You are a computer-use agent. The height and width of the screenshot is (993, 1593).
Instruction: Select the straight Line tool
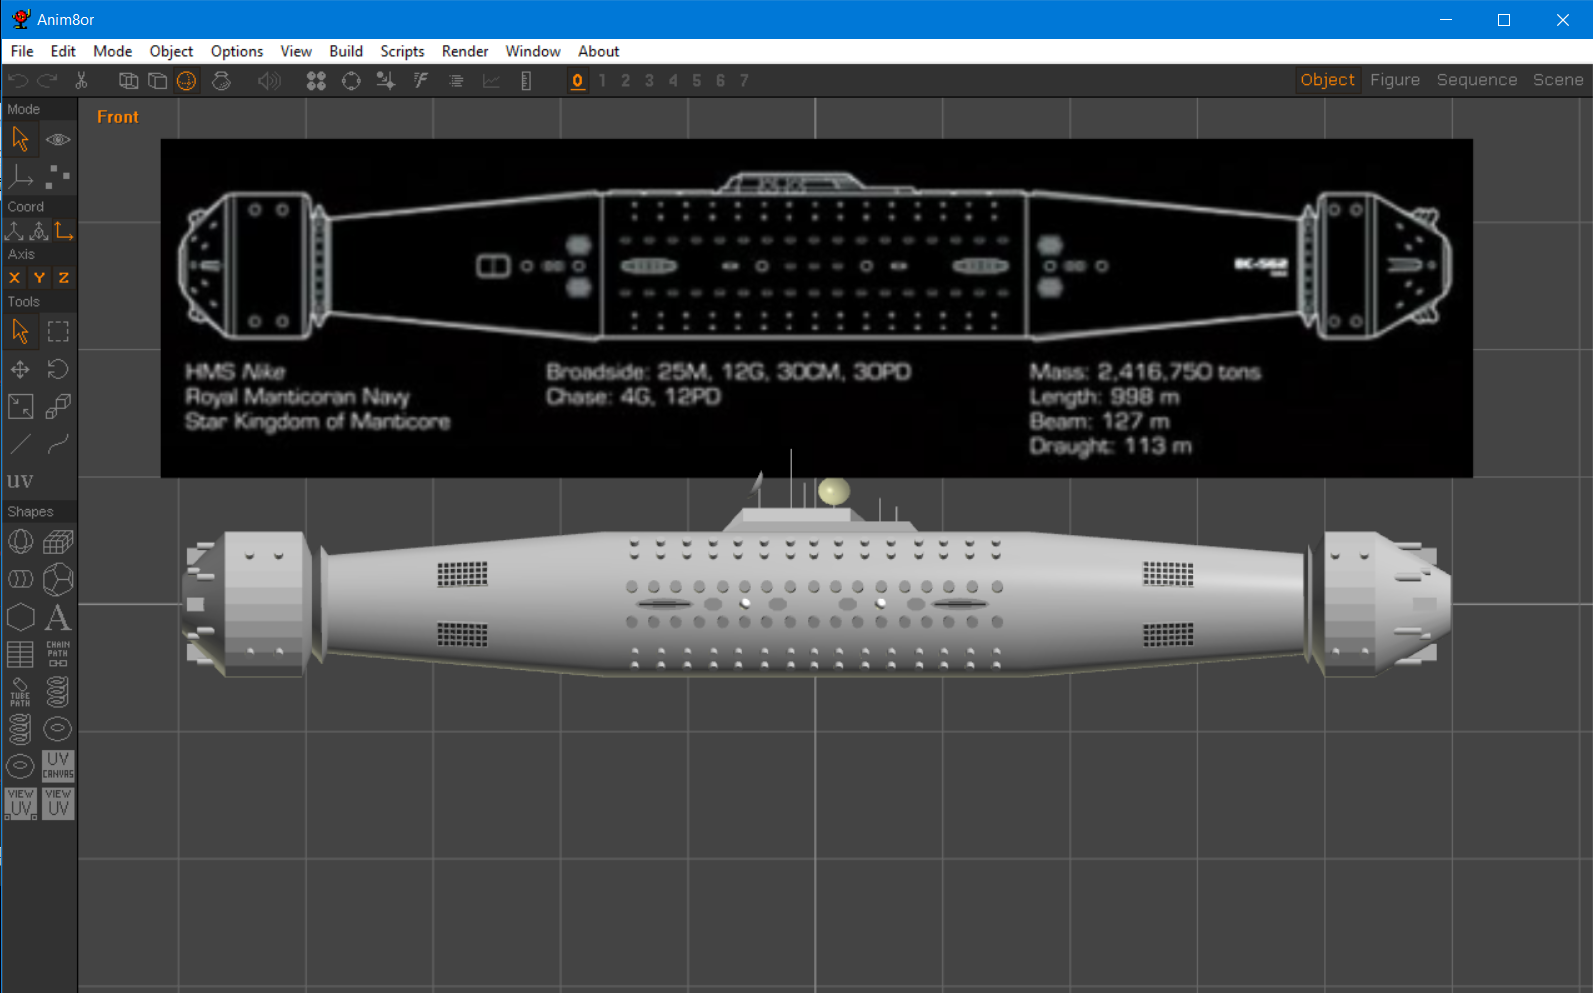[x=20, y=444]
